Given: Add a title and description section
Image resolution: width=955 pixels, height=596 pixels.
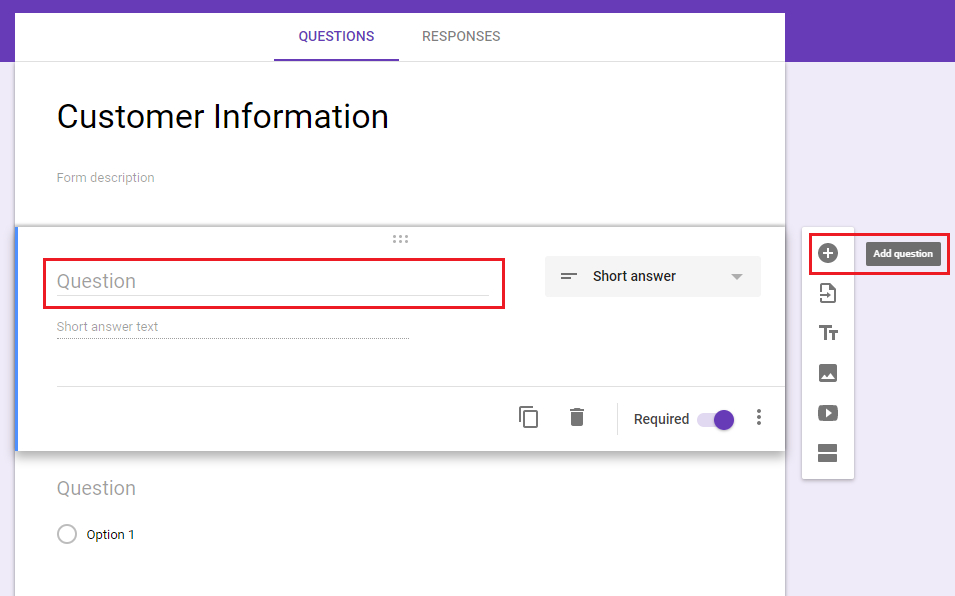Looking at the screenshot, I should pyautogui.click(x=828, y=333).
